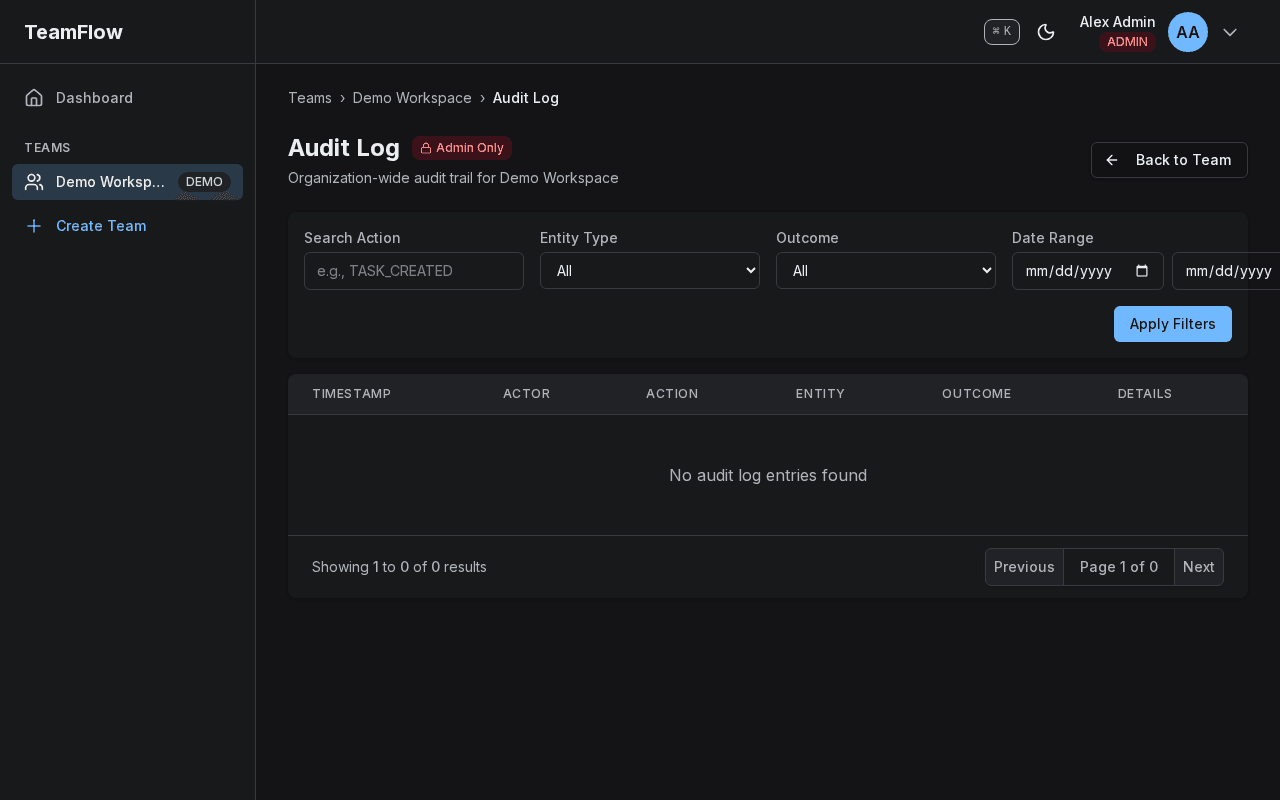
Task: Click the Next pagination button
Action: (x=1198, y=567)
